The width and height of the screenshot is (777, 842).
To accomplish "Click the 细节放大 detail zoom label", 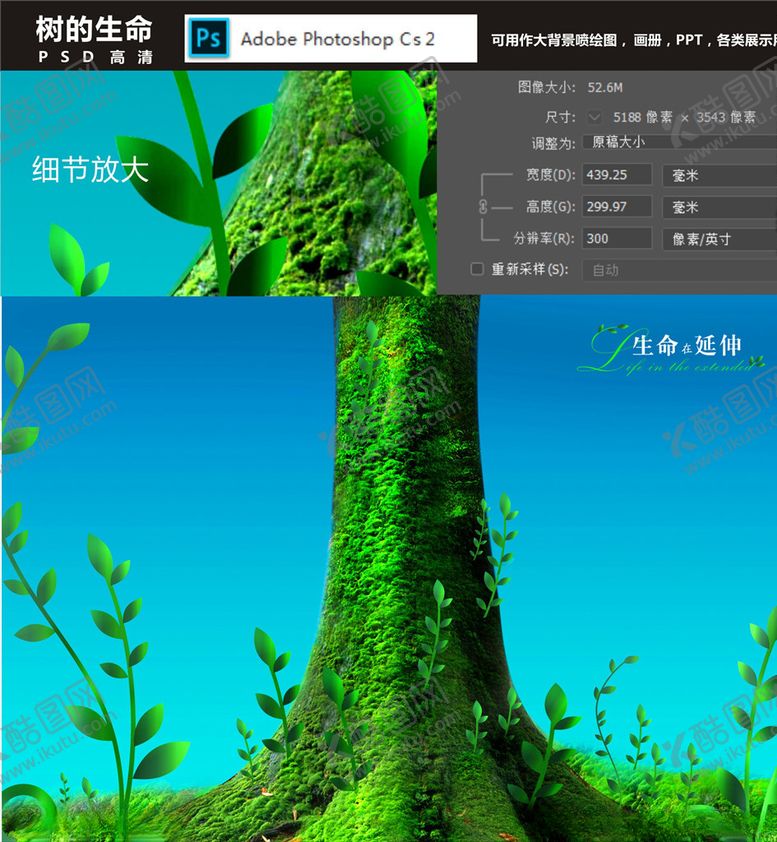I will 90,169.
